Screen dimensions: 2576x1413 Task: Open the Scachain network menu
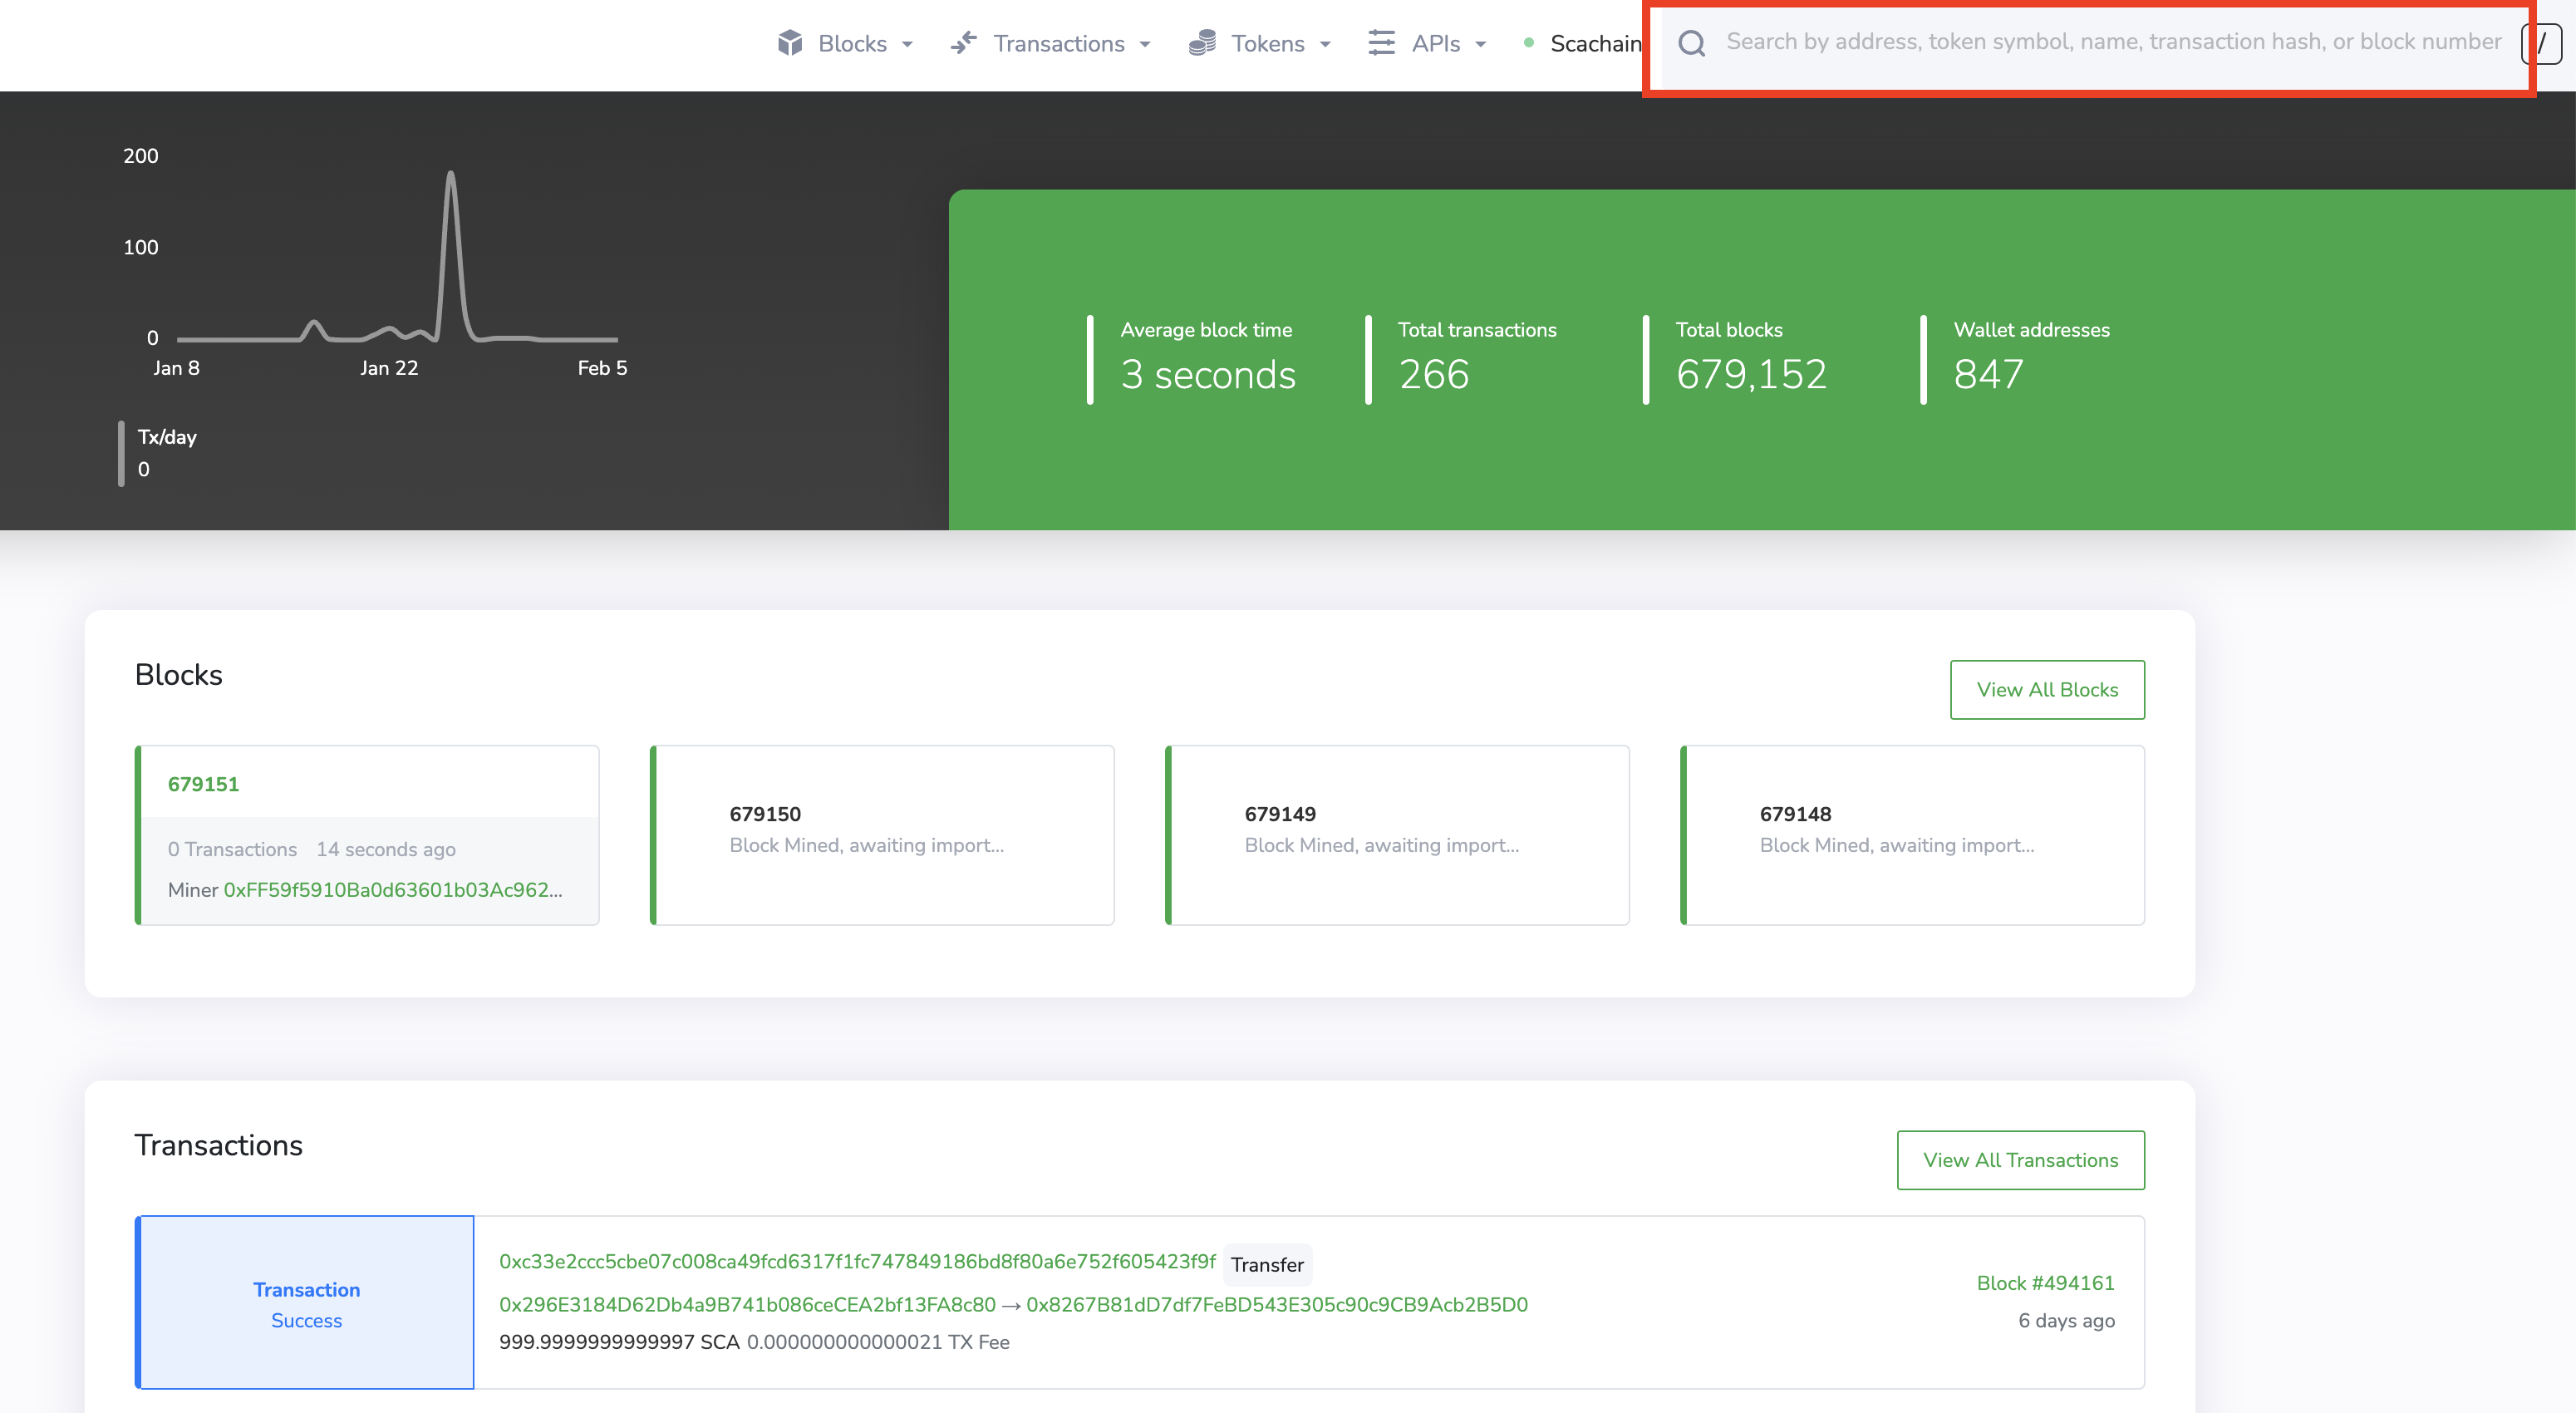click(1595, 44)
